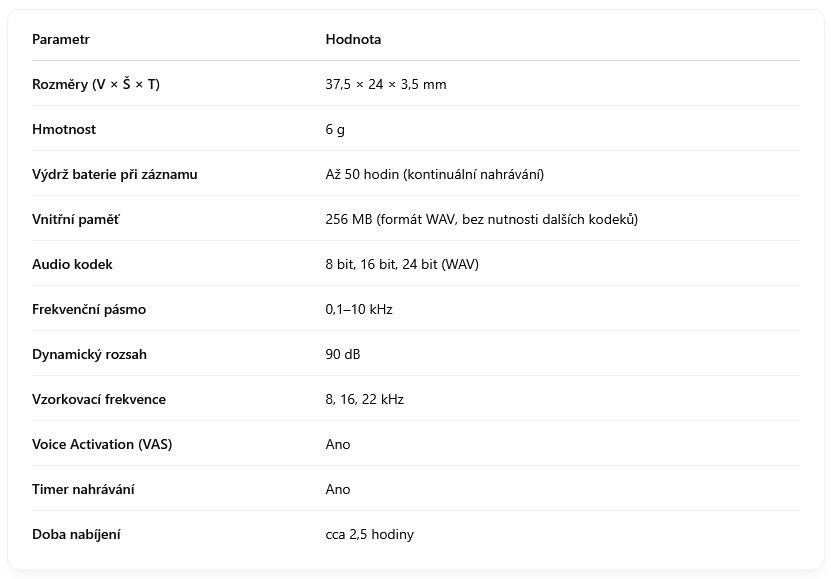The height and width of the screenshot is (579, 831).
Task: Select the Audio kodek label
Action: tap(72, 264)
